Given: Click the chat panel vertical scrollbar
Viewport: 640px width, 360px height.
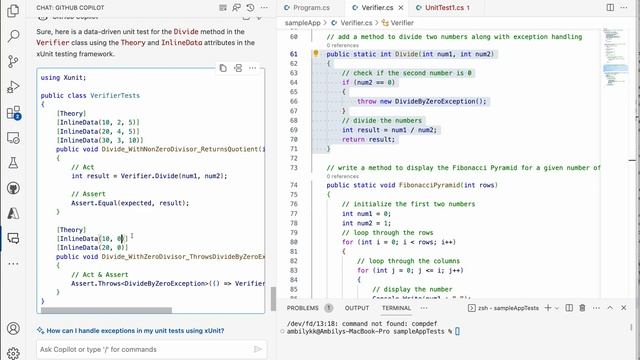Looking at the screenshot, I should click(273, 298).
